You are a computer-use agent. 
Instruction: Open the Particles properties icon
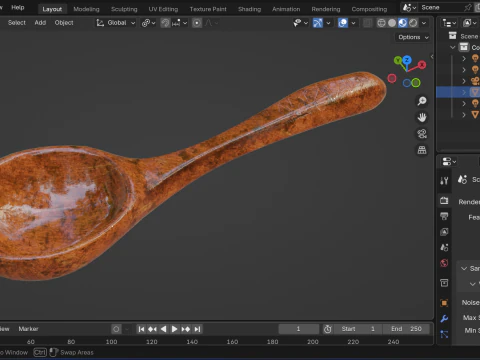pos(444,334)
